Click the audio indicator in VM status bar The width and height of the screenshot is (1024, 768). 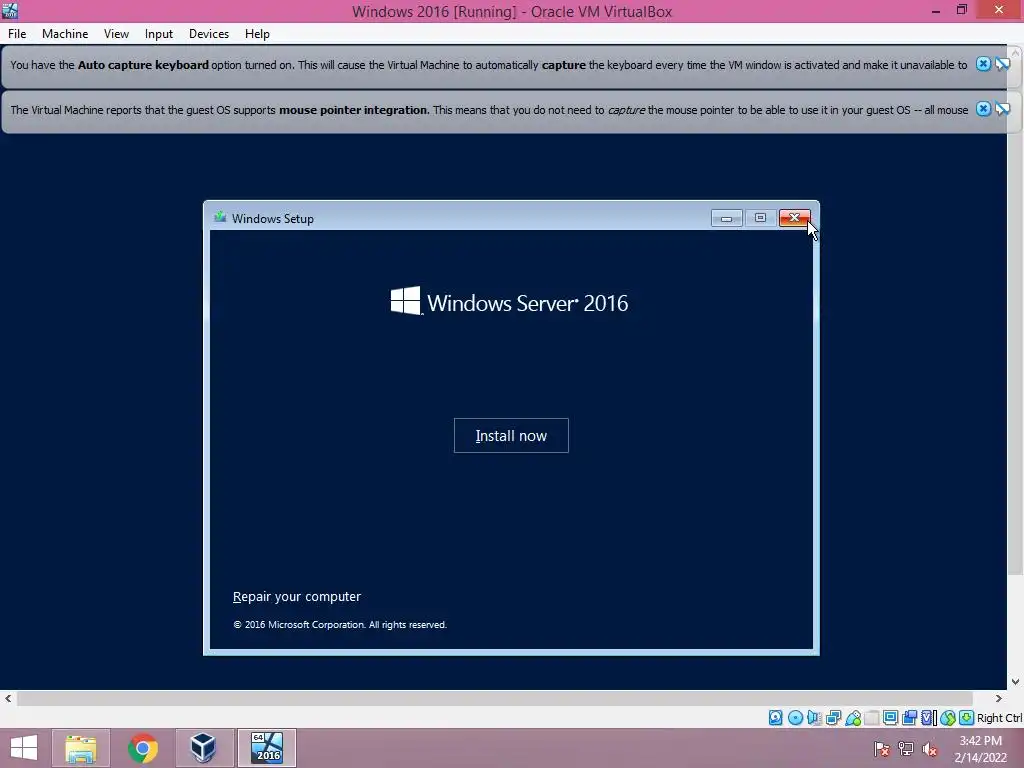coord(814,718)
